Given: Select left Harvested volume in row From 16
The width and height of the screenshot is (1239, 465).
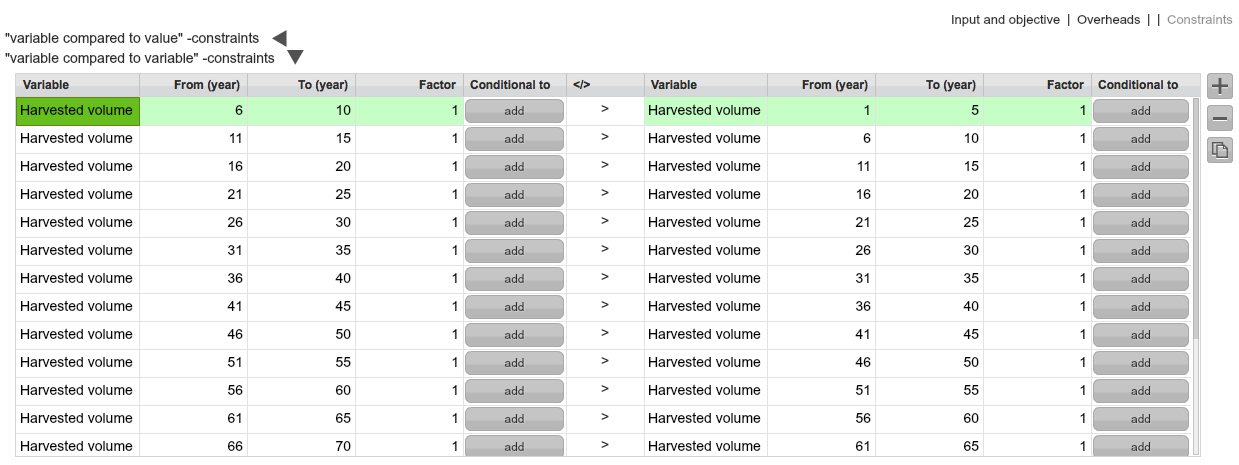Looking at the screenshot, I should click(78, 167).
